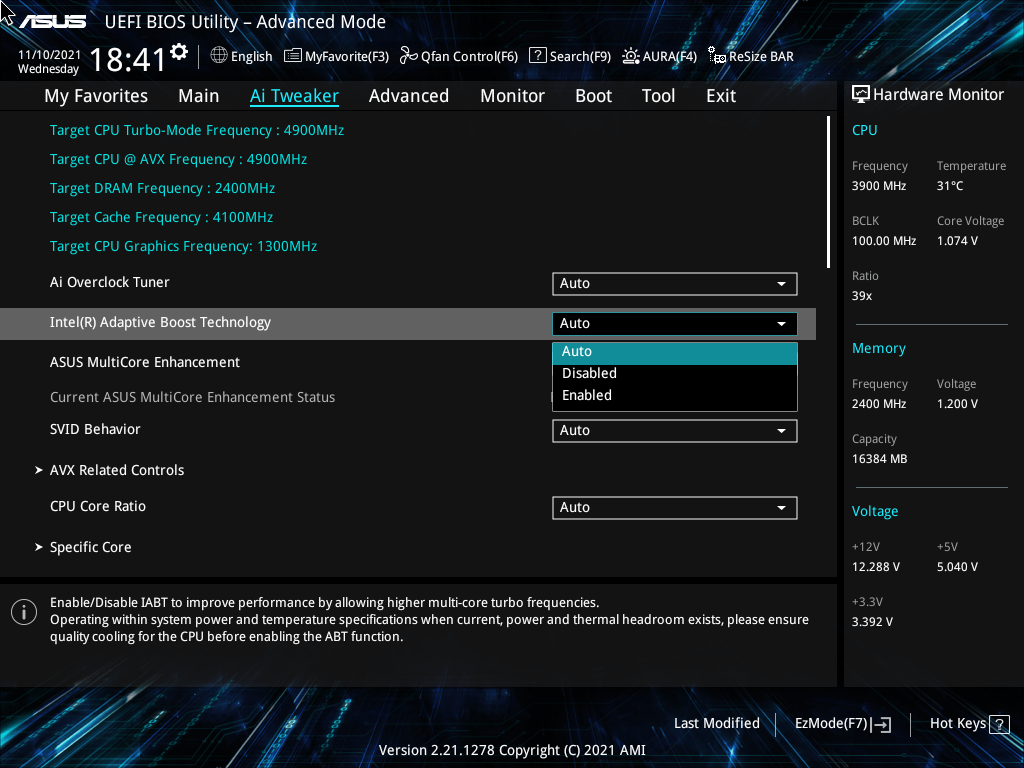The height and width of the screenshot is (768, 1024).
Task: Collapse the Intel Adaptive Boost Technology dropdown
Action: click(675, 324)
